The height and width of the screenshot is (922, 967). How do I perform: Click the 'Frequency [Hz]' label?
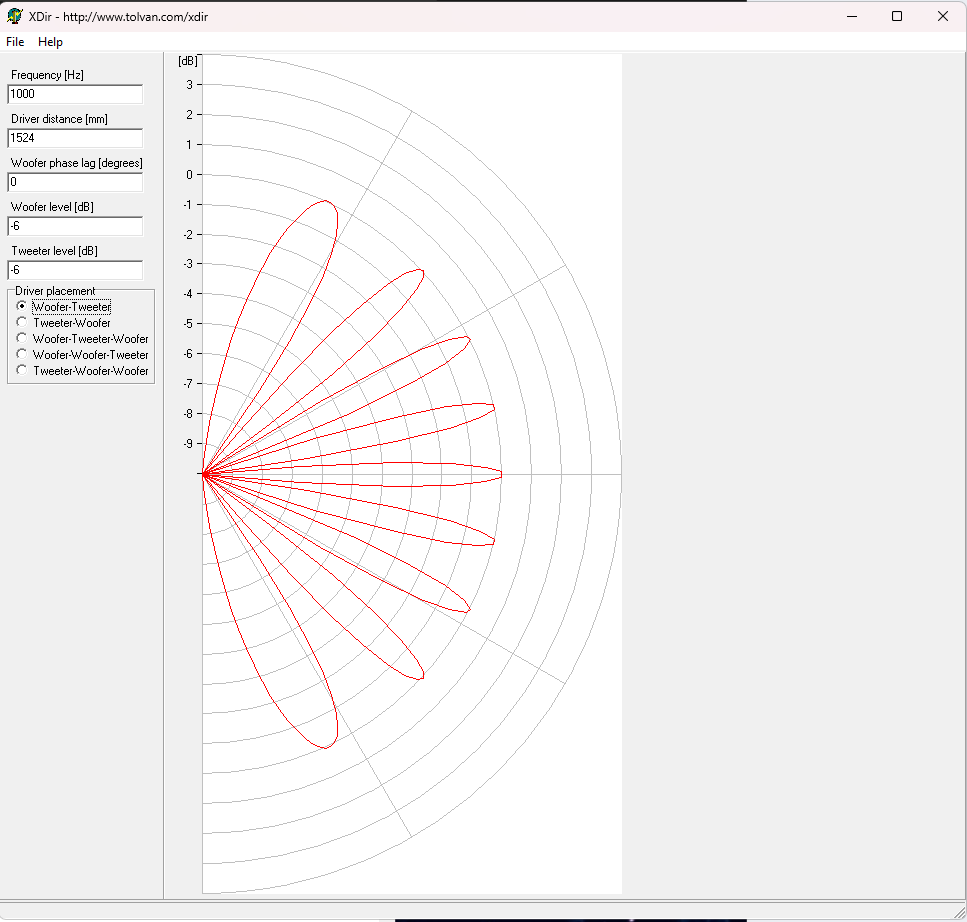coord(47,75)
